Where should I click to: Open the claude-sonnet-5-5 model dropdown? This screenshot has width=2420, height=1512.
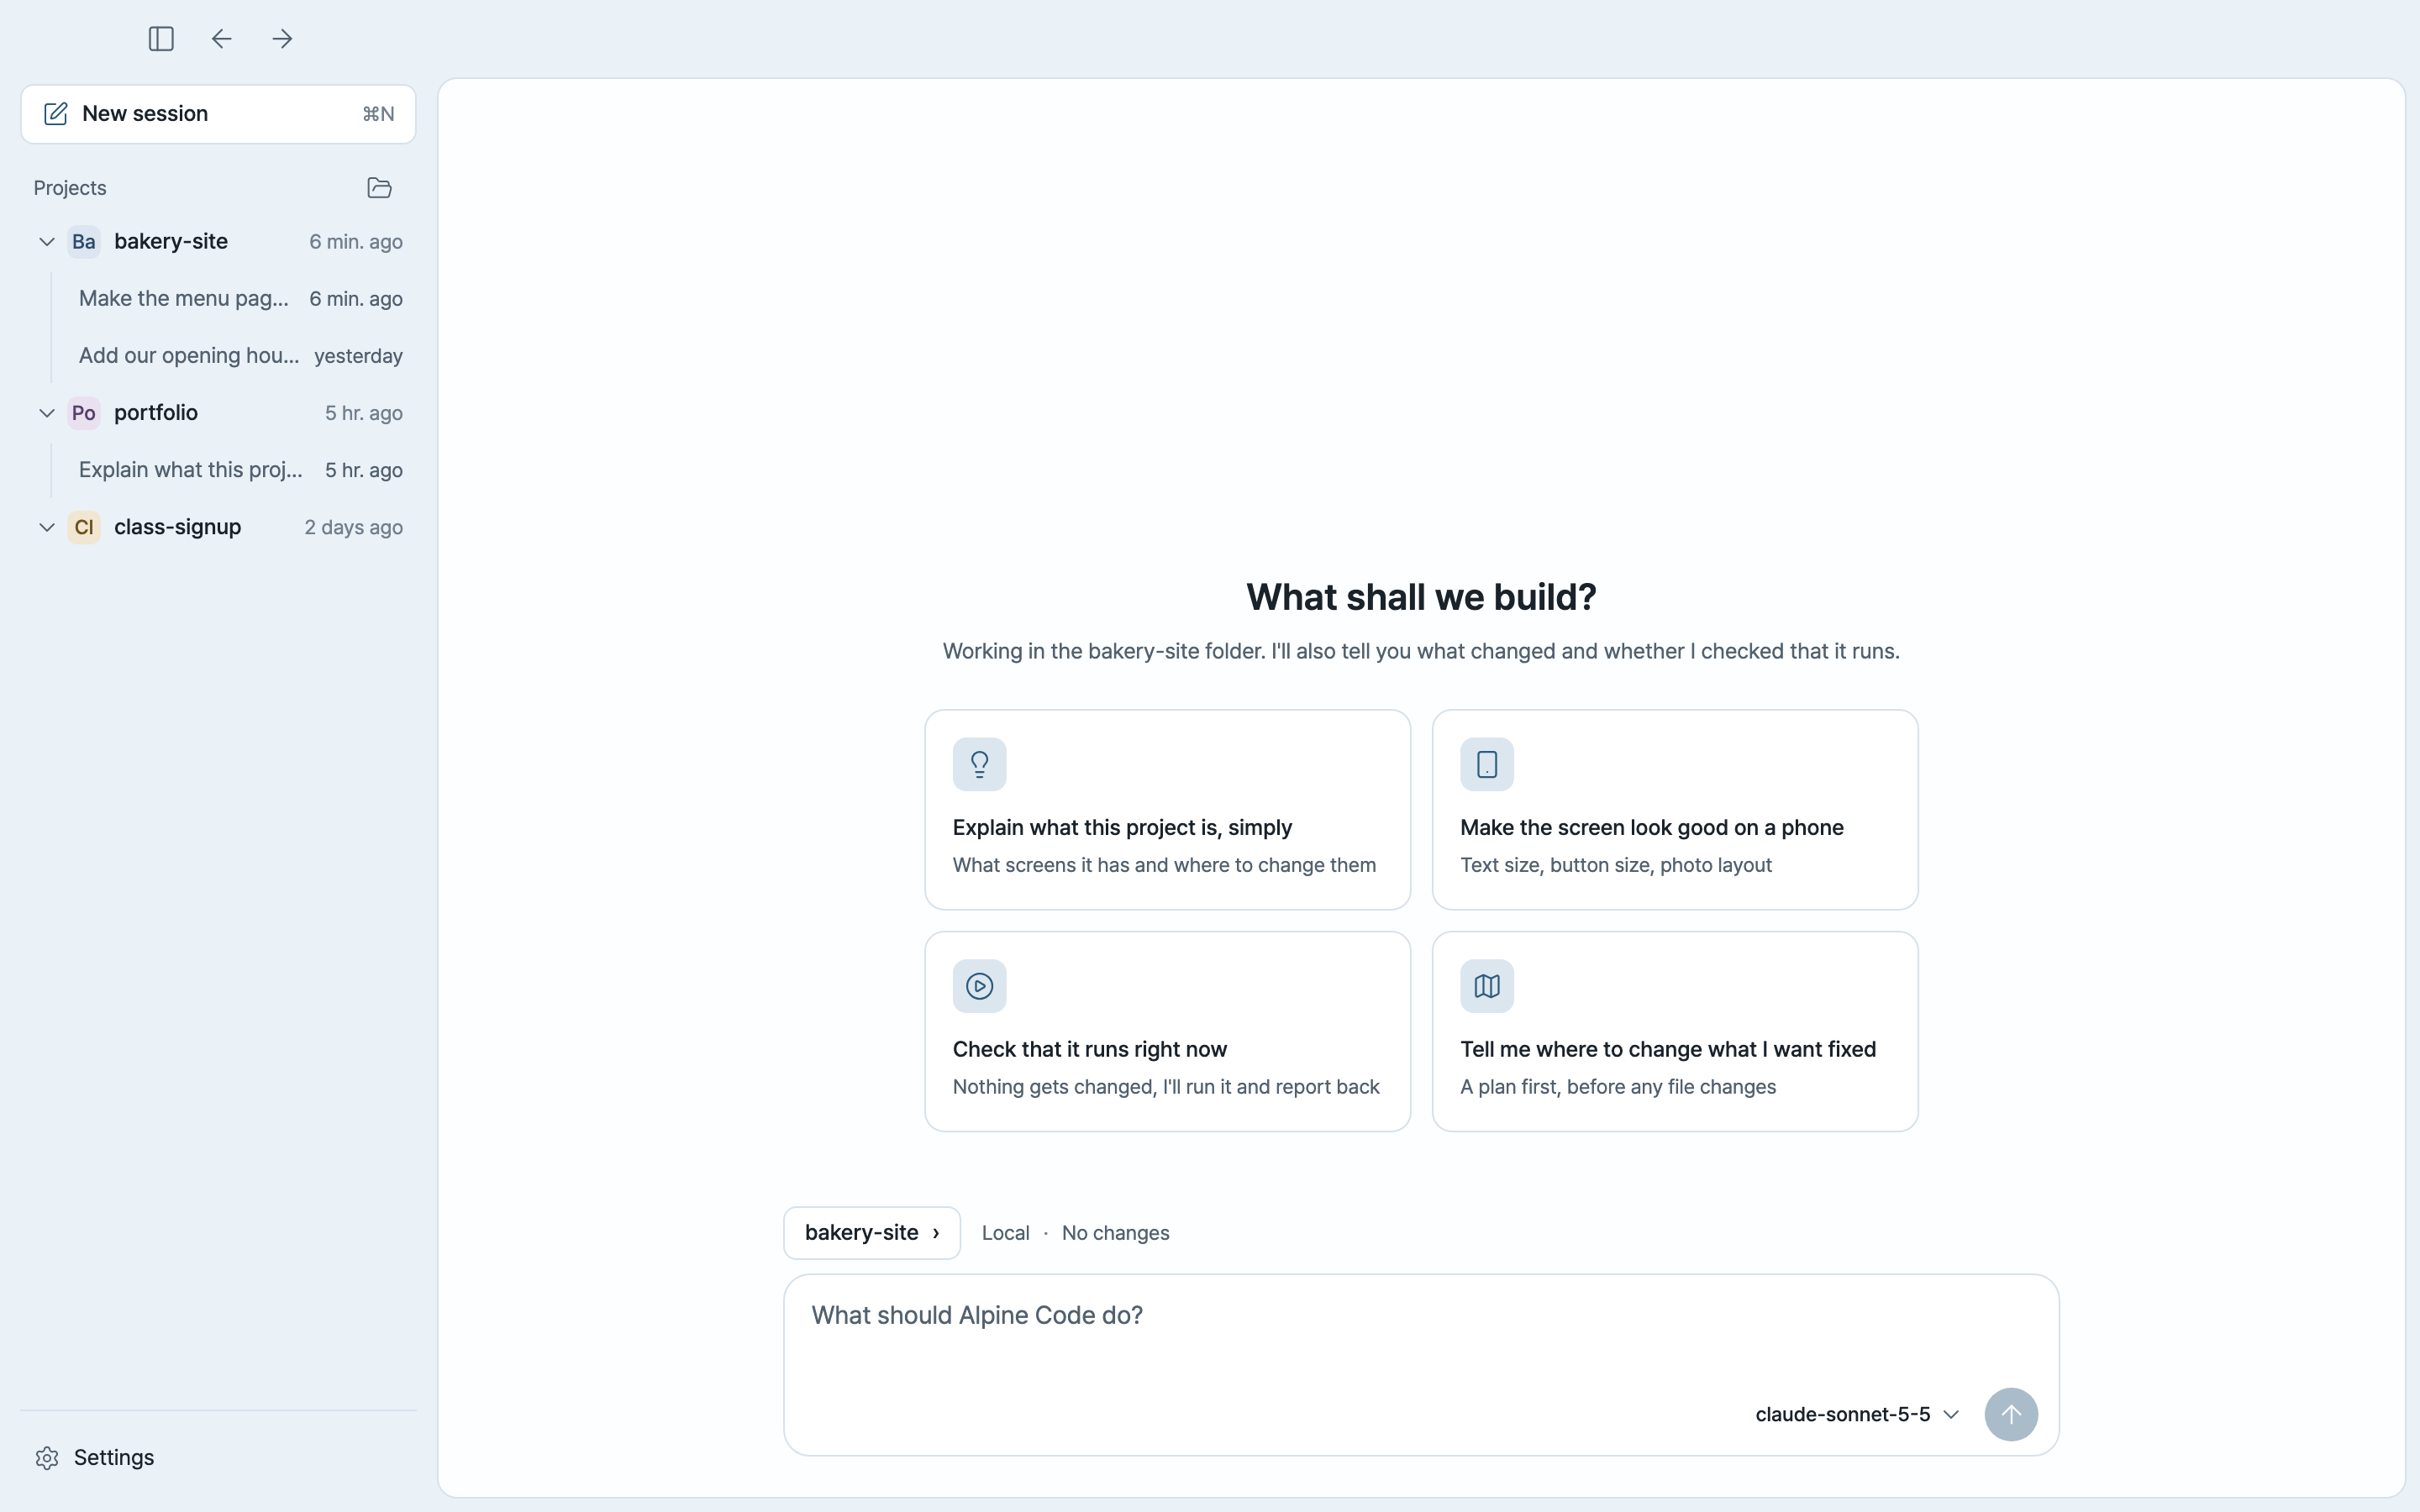1857,1414
